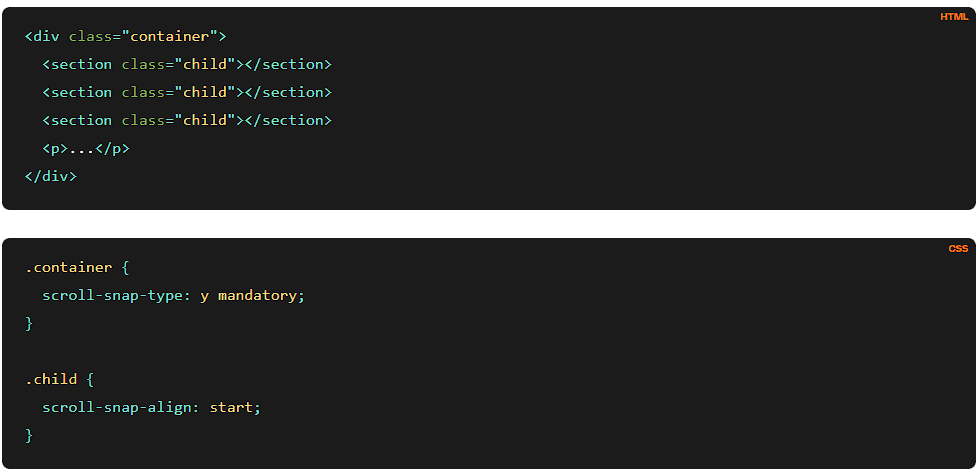Click the opening brace after .child
The image size is (979, 472).
(90, 380)
